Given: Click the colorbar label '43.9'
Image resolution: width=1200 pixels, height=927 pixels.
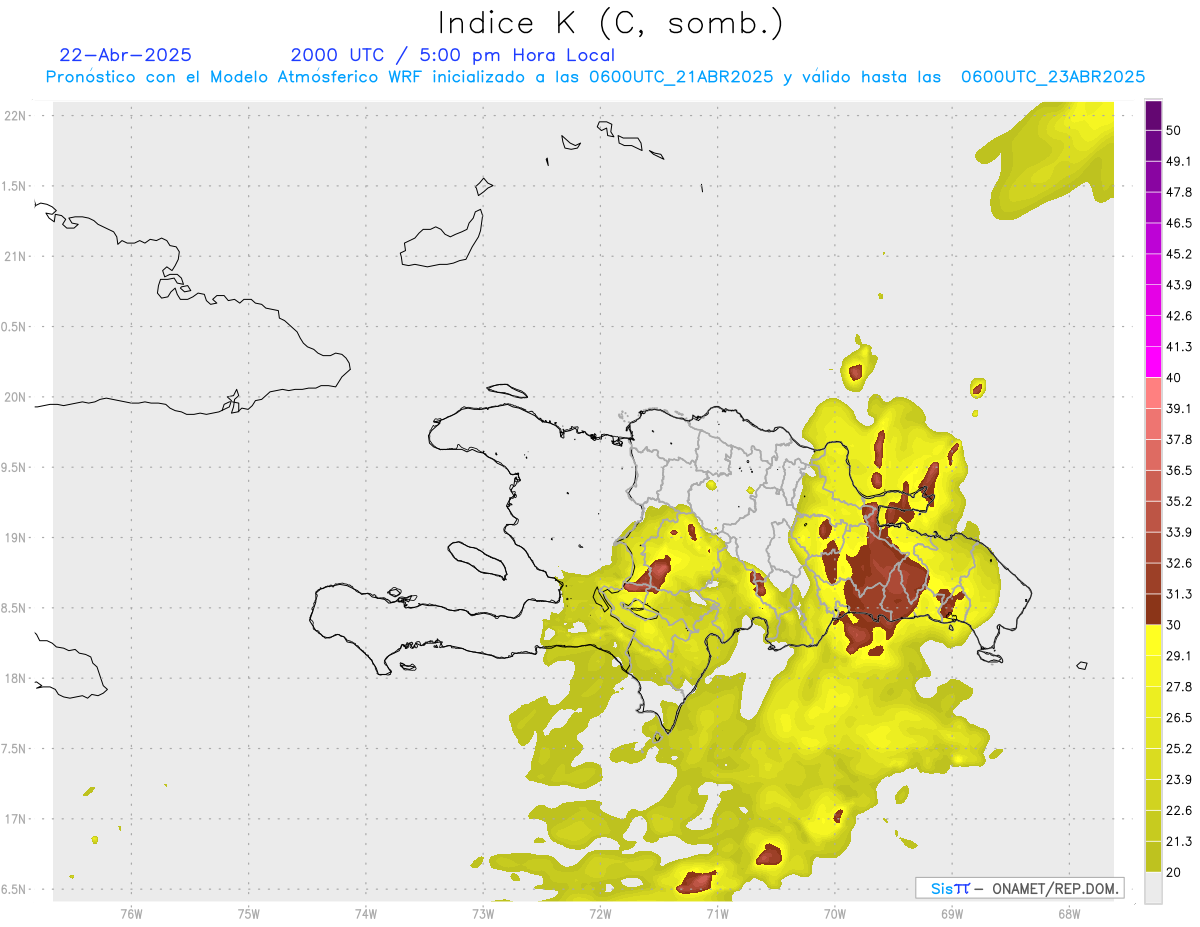Looking at the screenshot, I should 1179,285.
